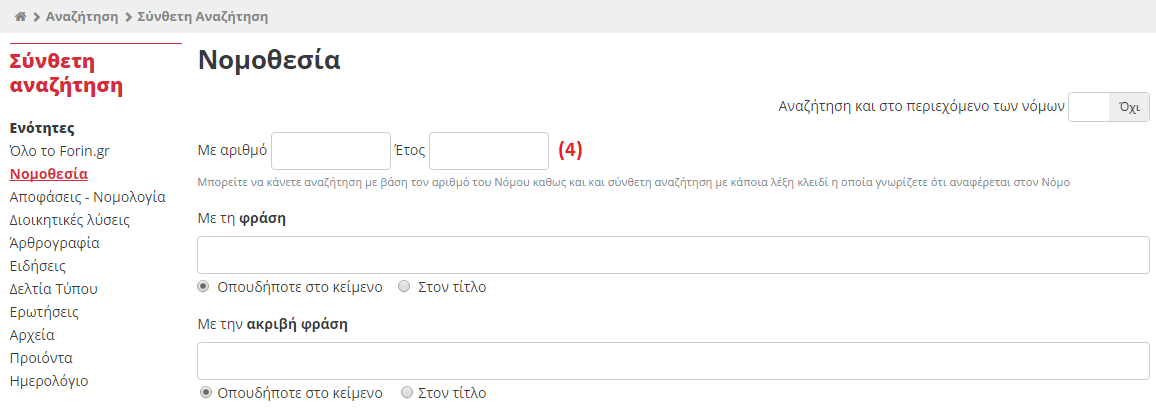
Task: Open Αποφάσεις - Νομολογία section
Action: tap(87, 197)
